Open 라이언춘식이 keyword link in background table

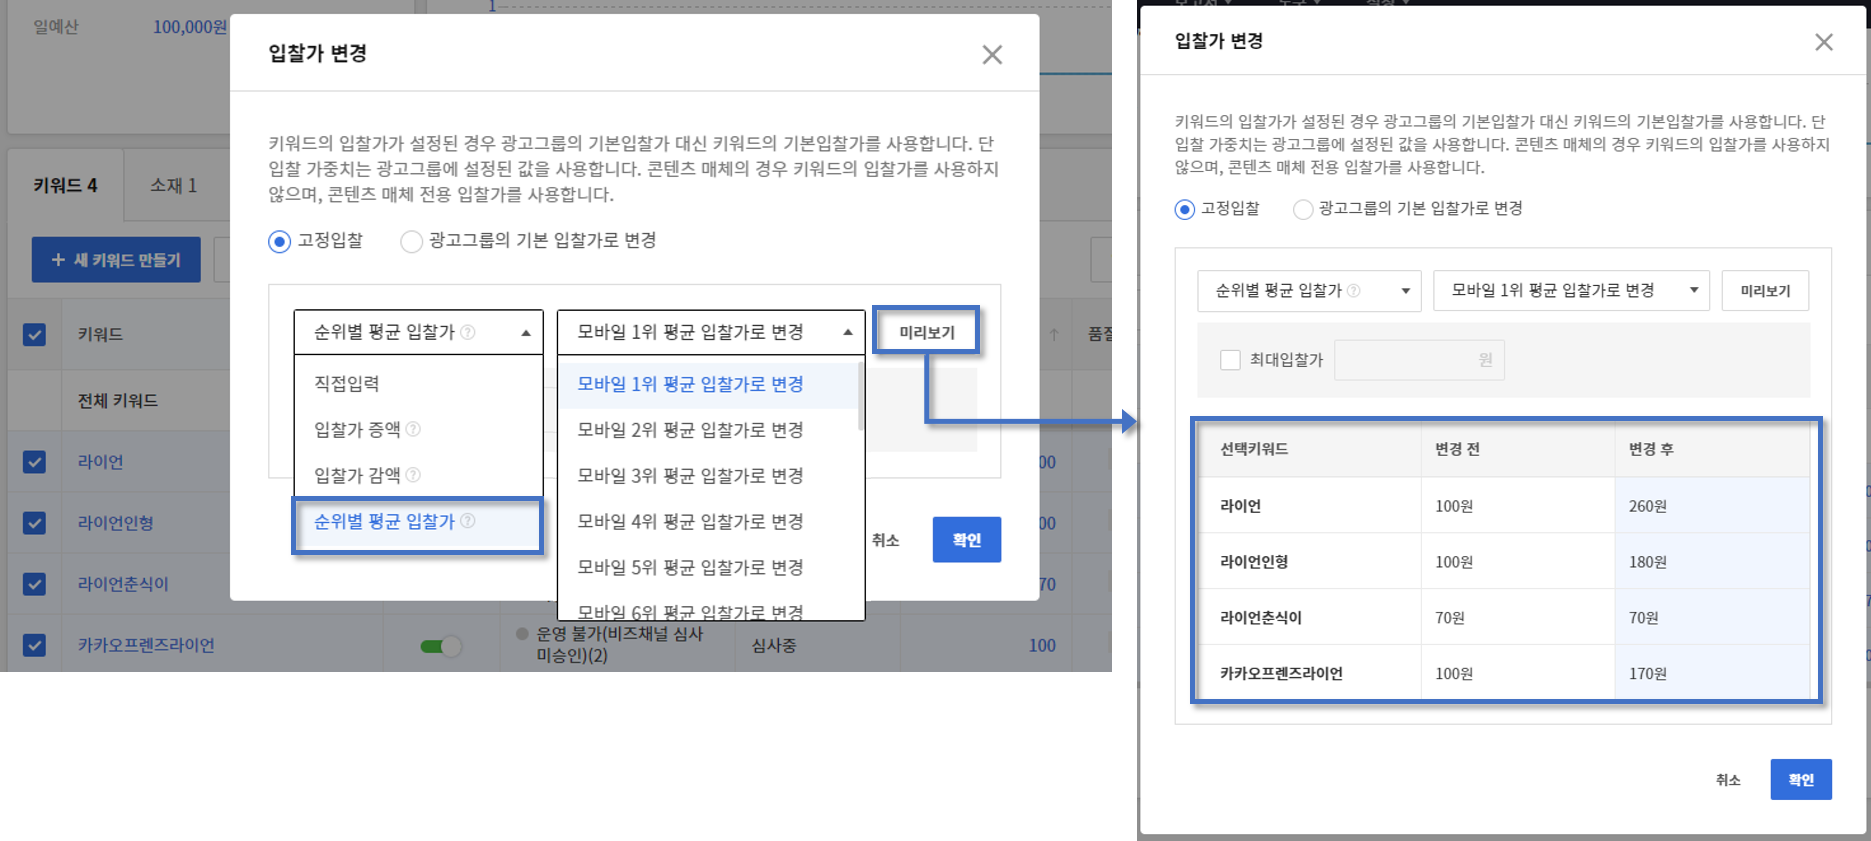(123, 584)
